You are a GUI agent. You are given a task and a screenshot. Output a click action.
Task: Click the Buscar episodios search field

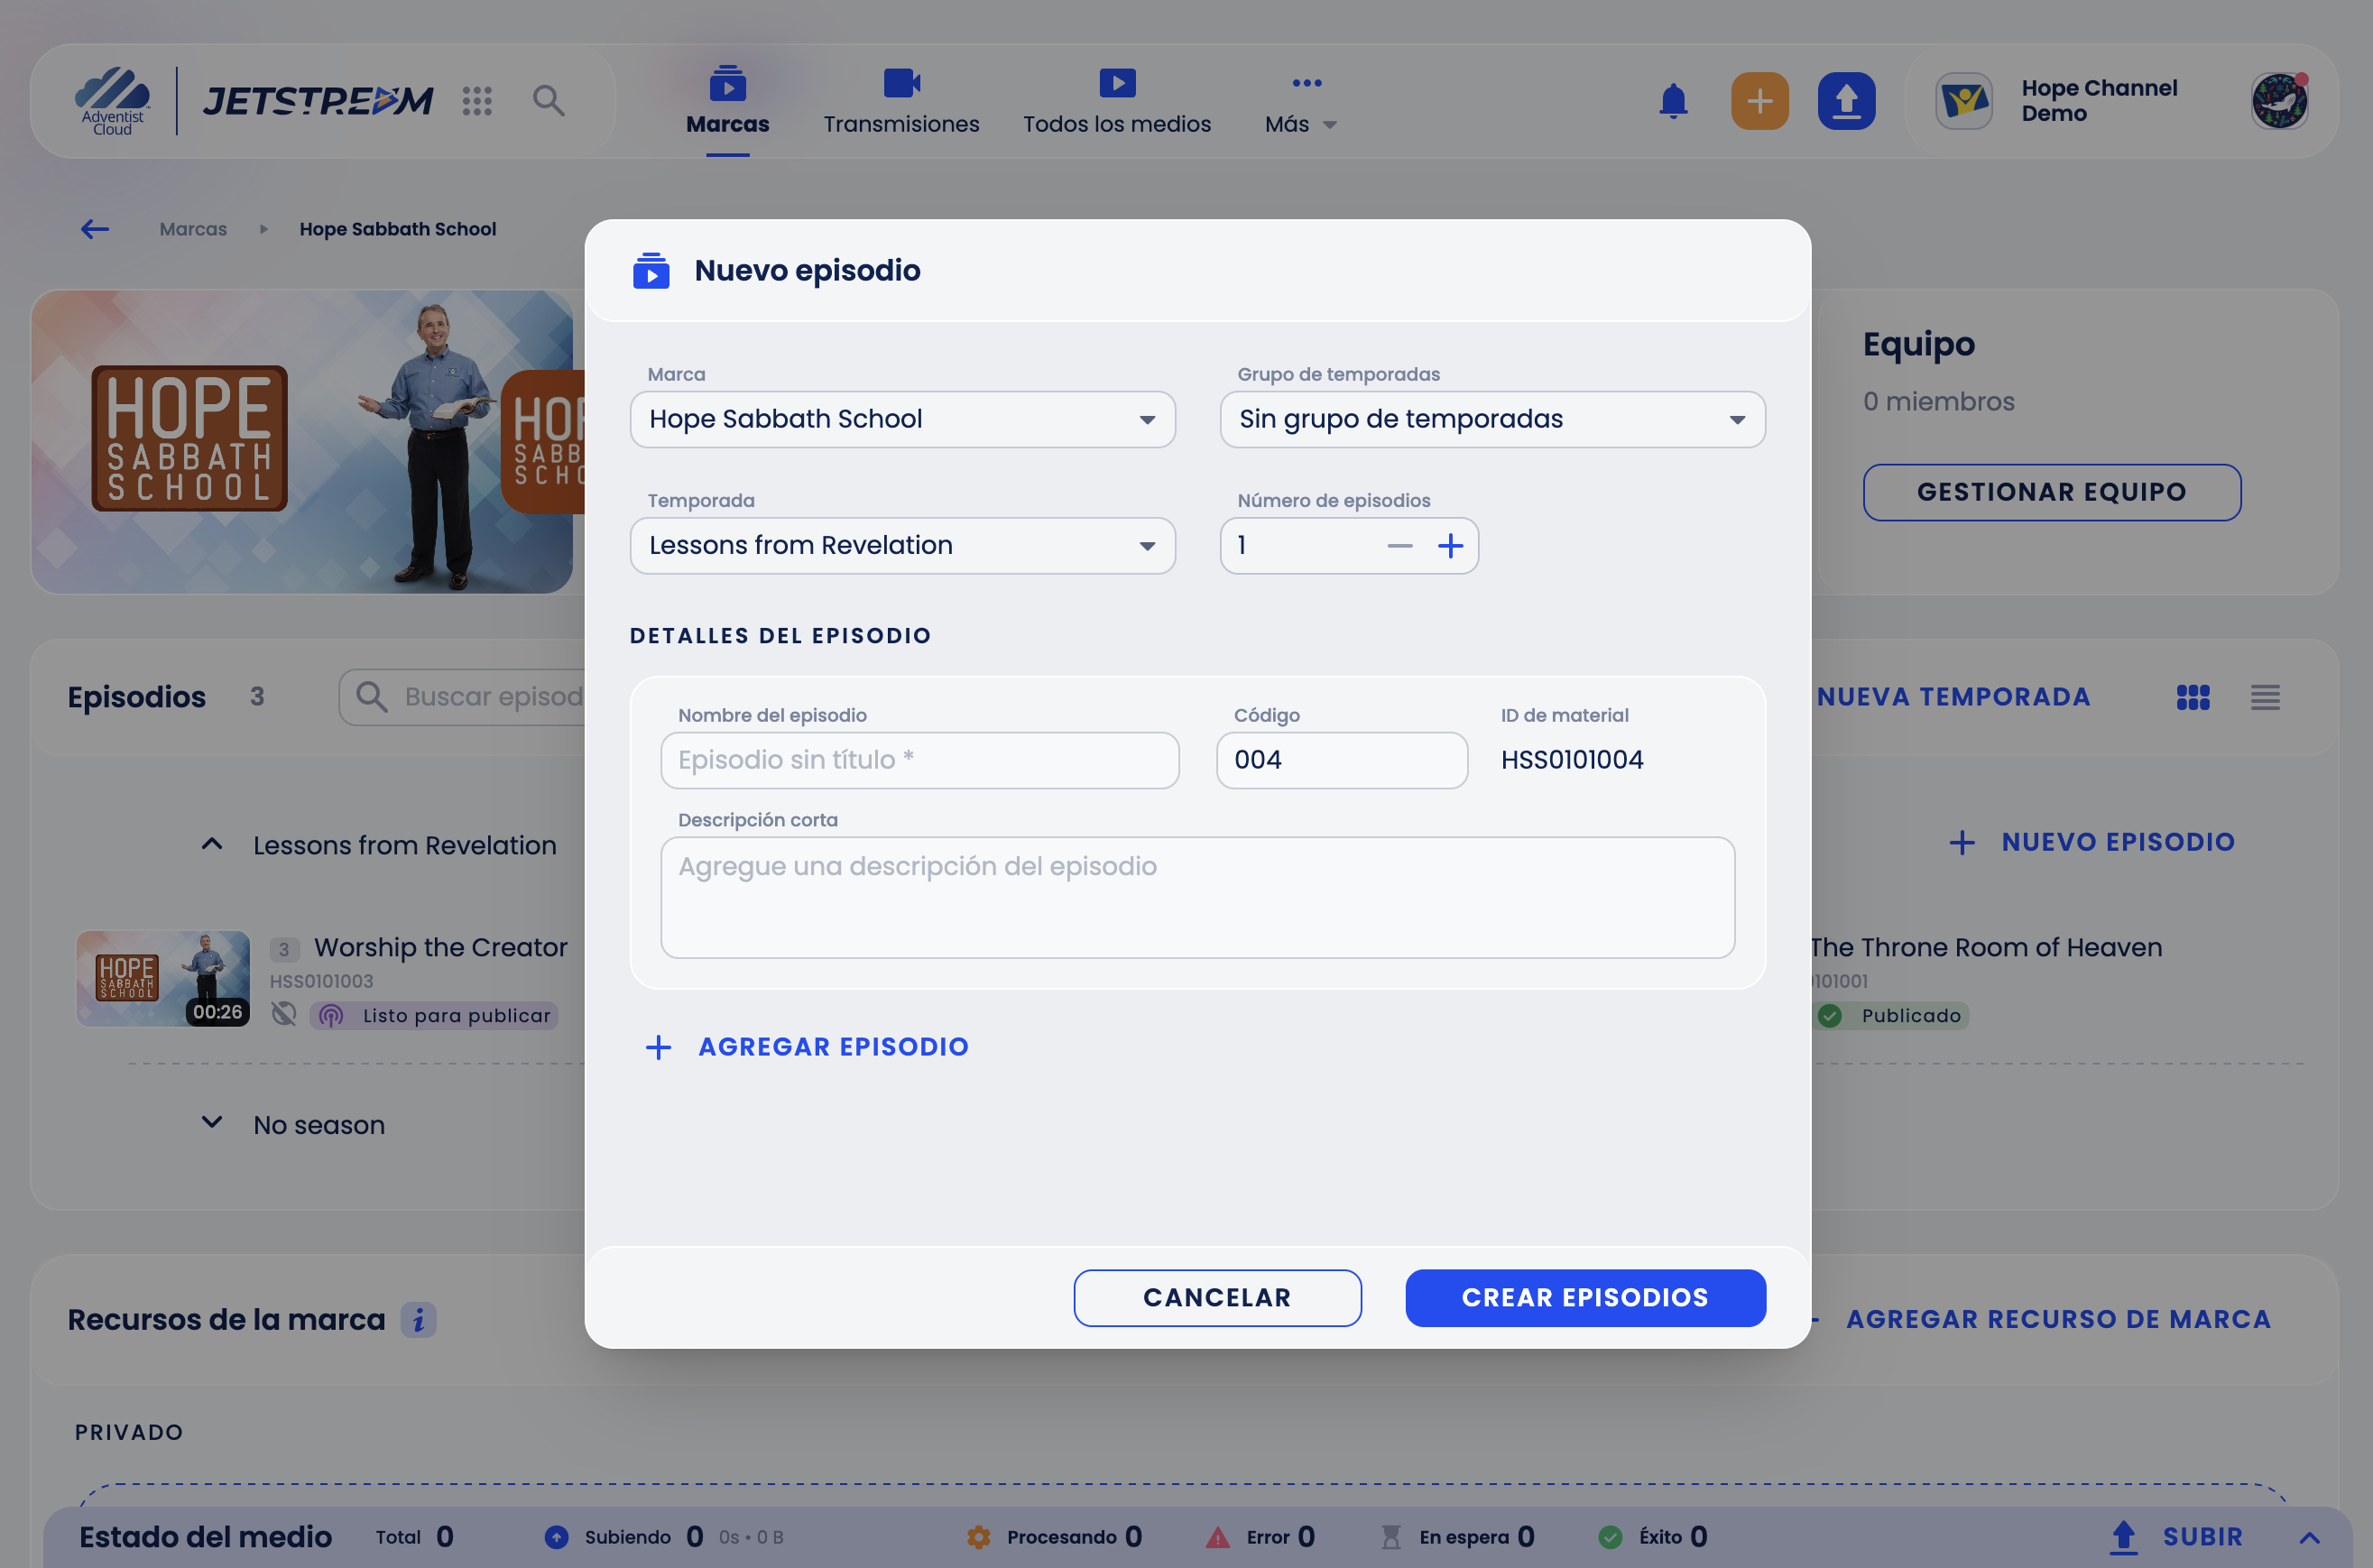[x=462, y=697]
